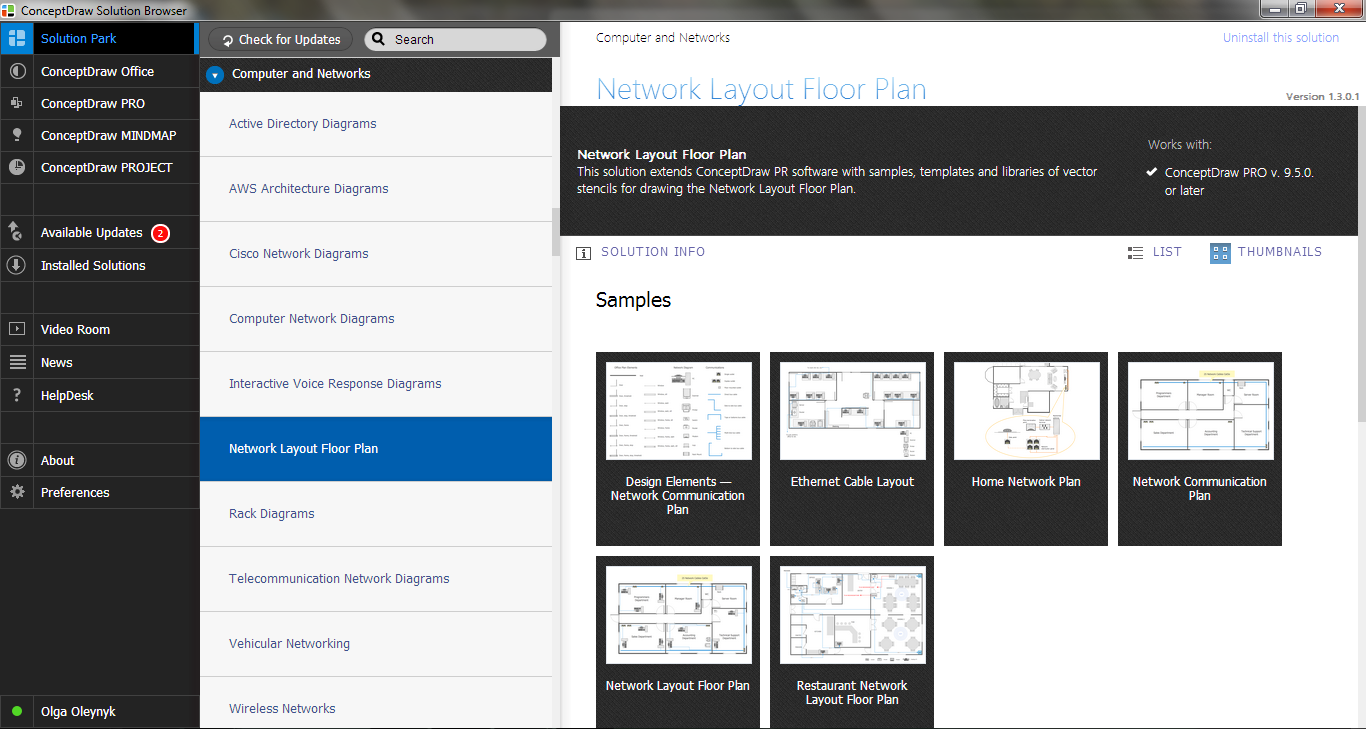Open the News page
Screen dimensions: 1366x729
(x=57, y=363)
